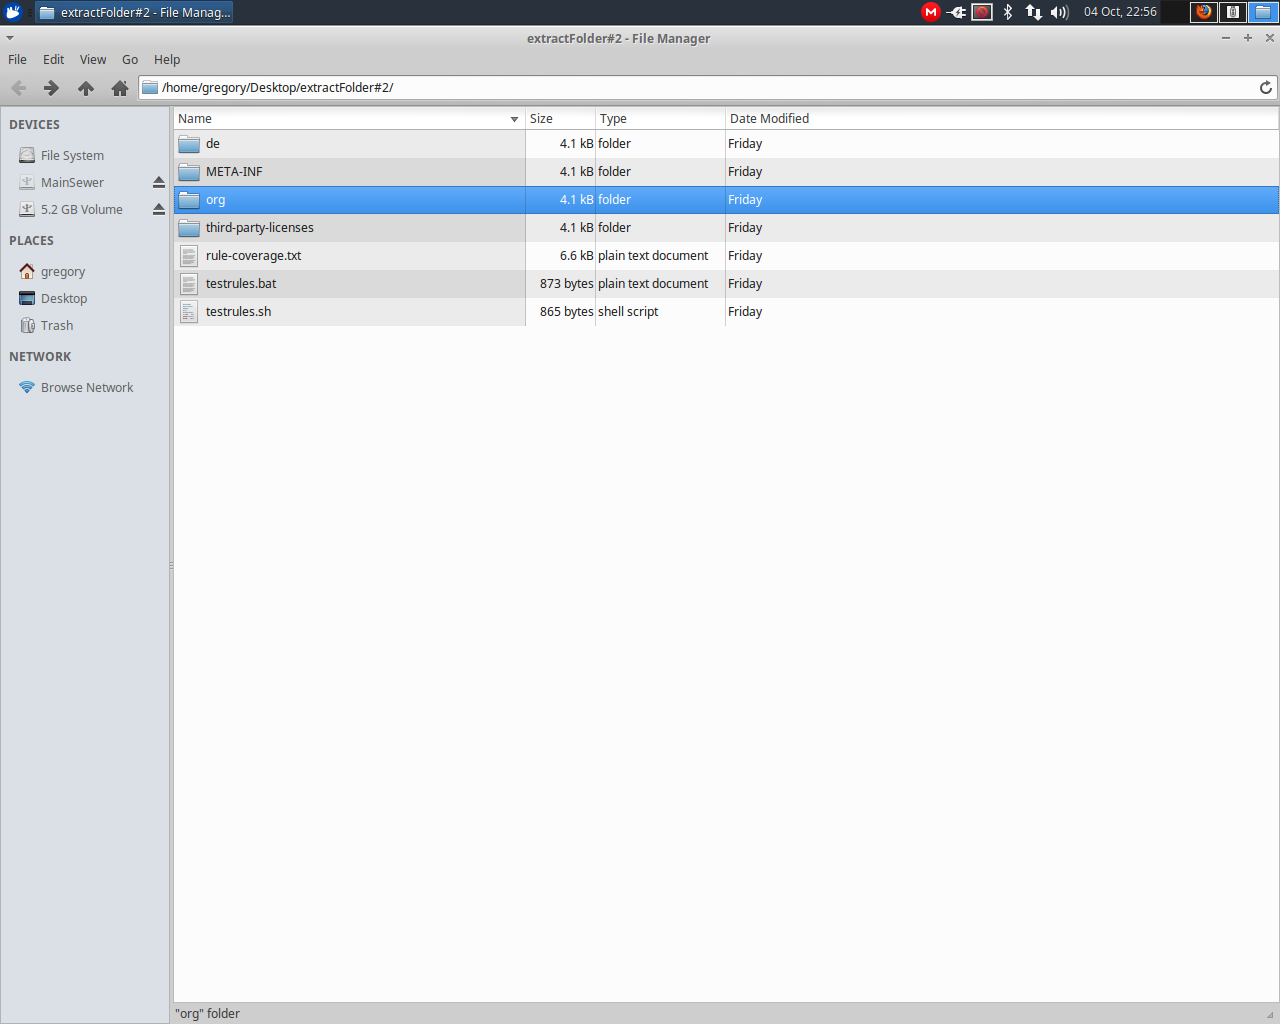Open File System in the sidebar
Screen dimensions: 1280x1024
tap(72, 156)
